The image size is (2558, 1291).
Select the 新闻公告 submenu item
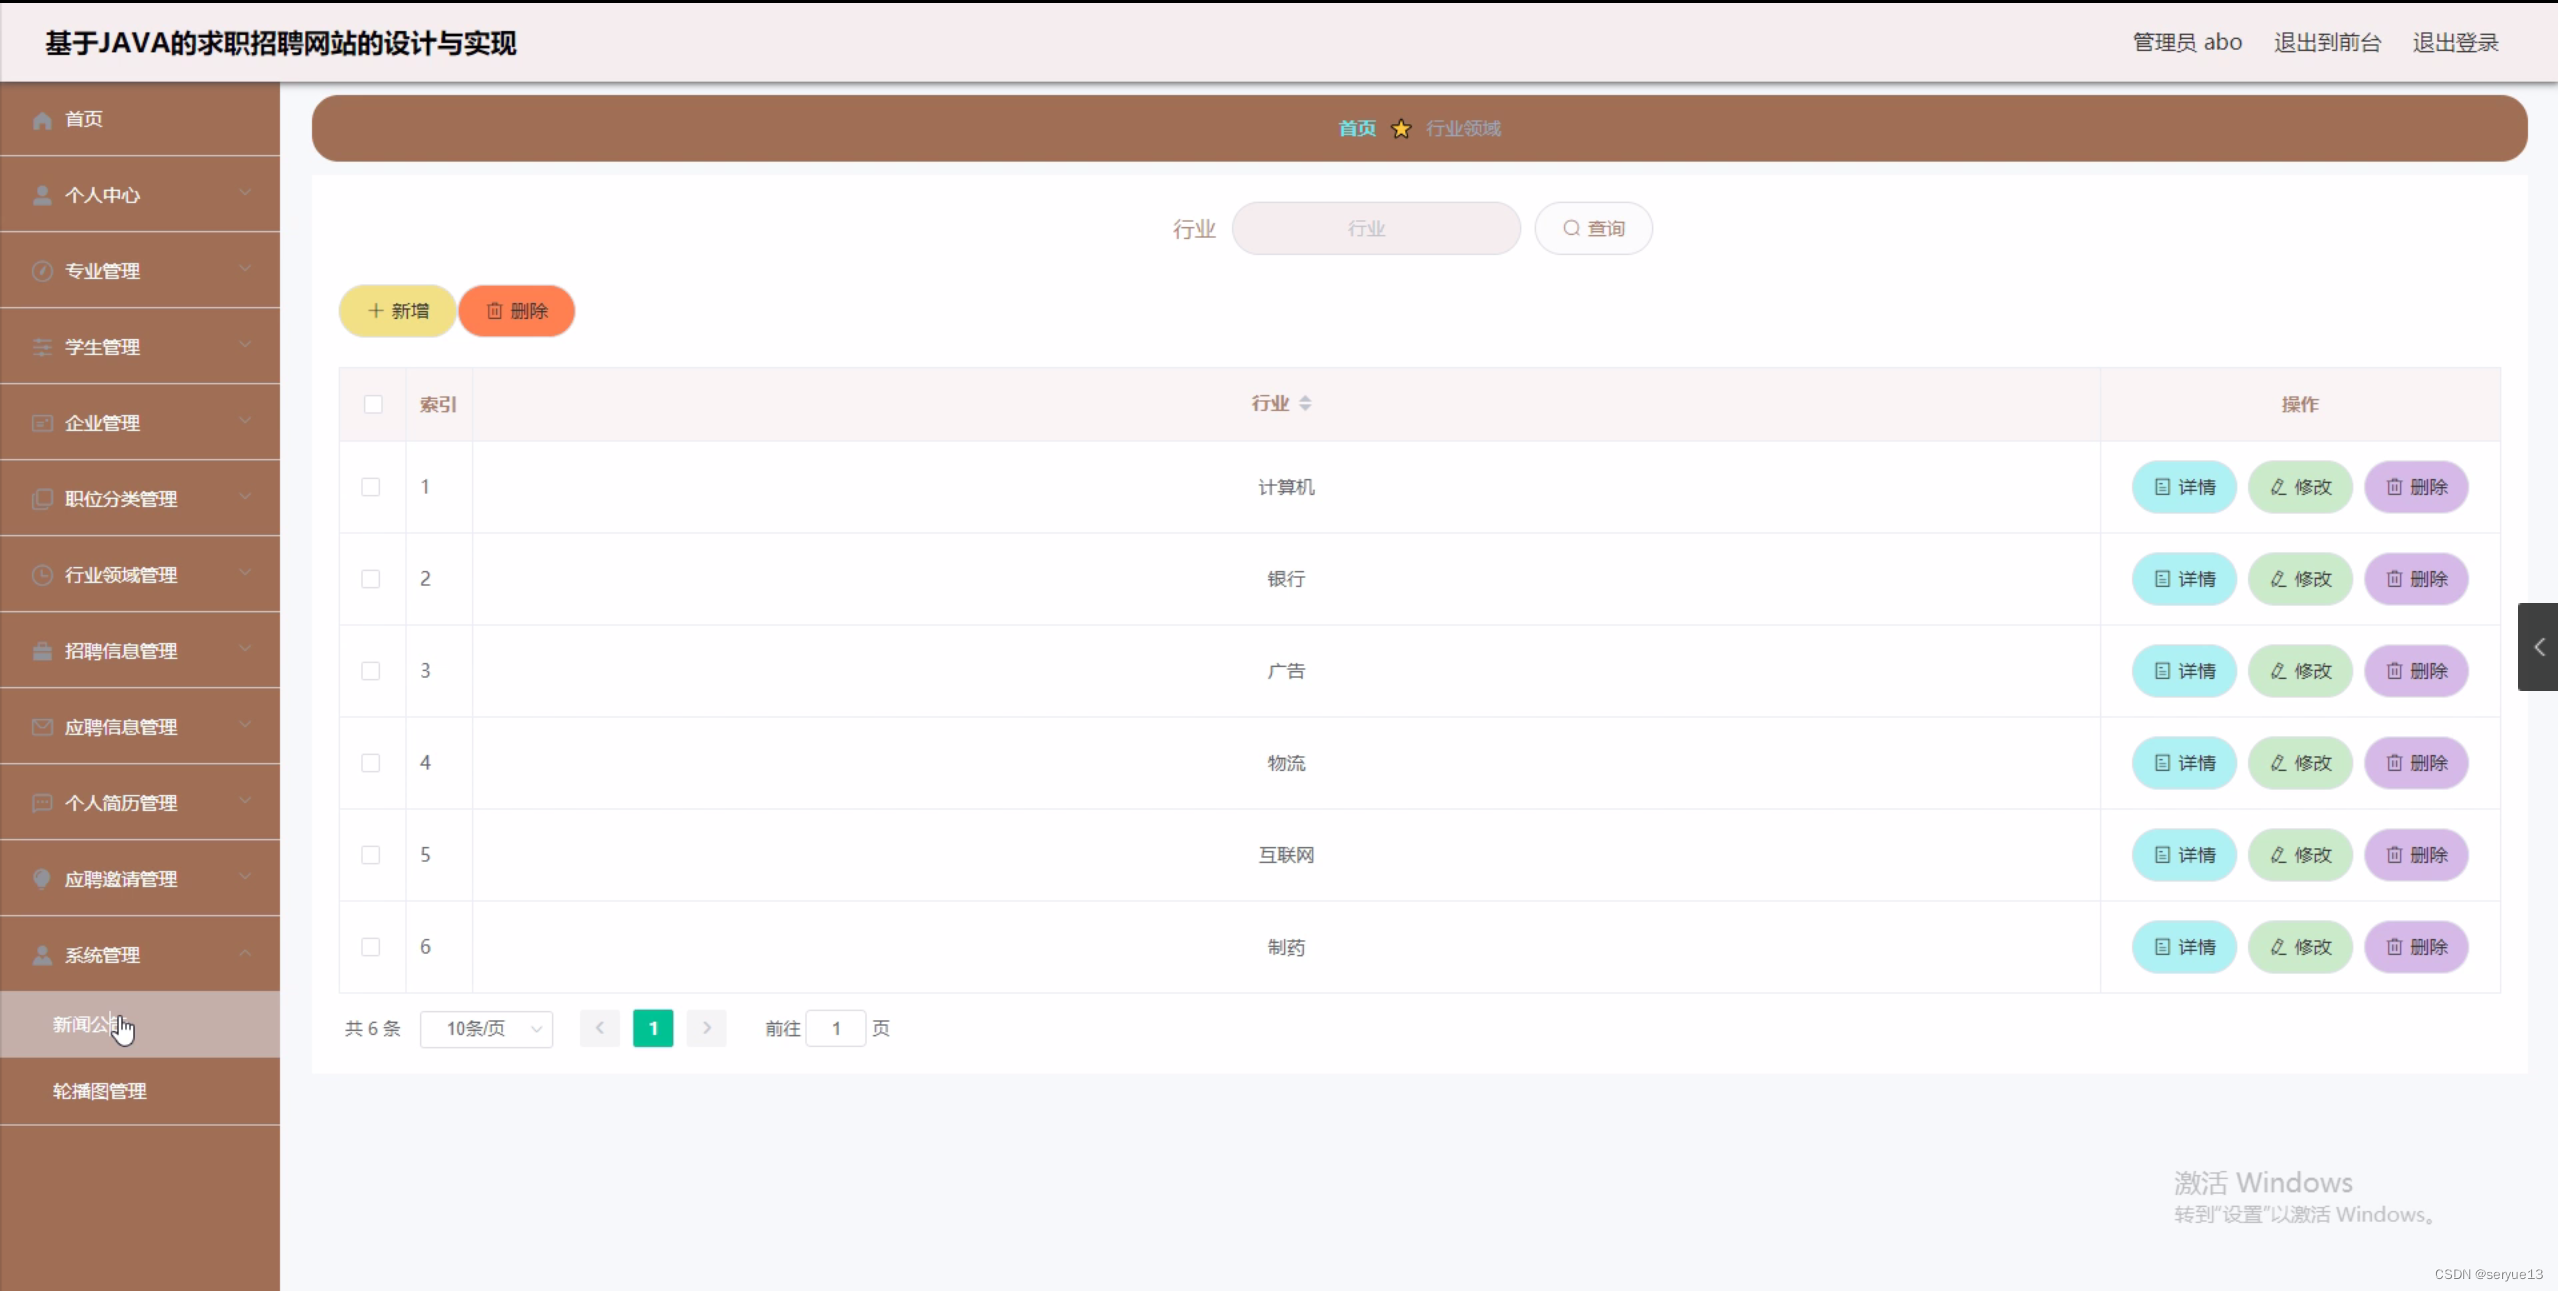pyautogui.click(x=85, y=1024)
